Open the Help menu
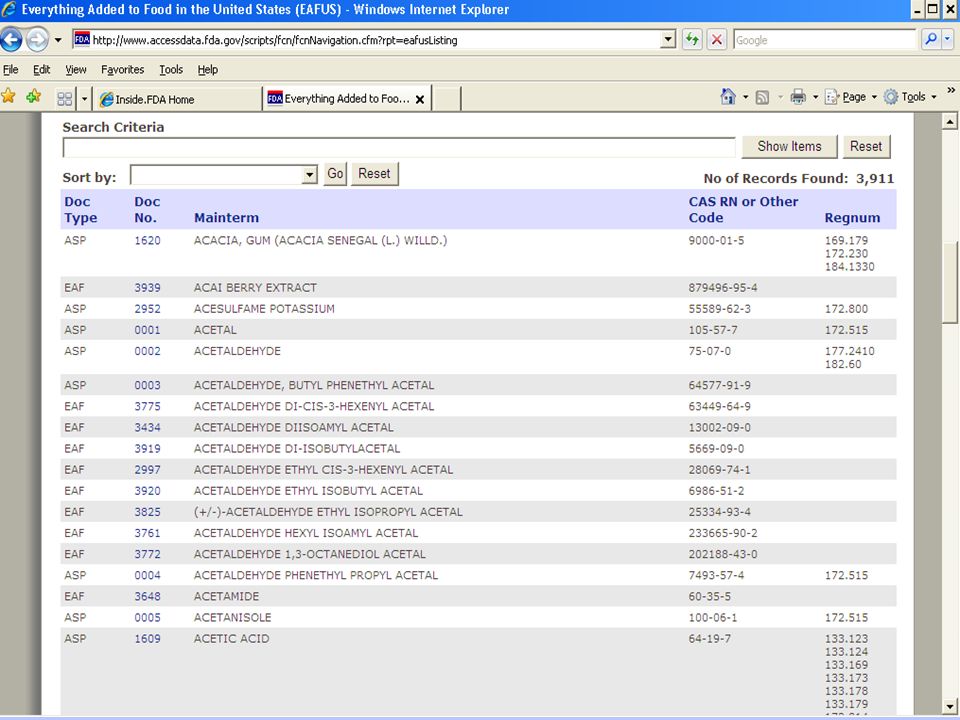This screenshot has width=960, height=720. click(208, 70)
